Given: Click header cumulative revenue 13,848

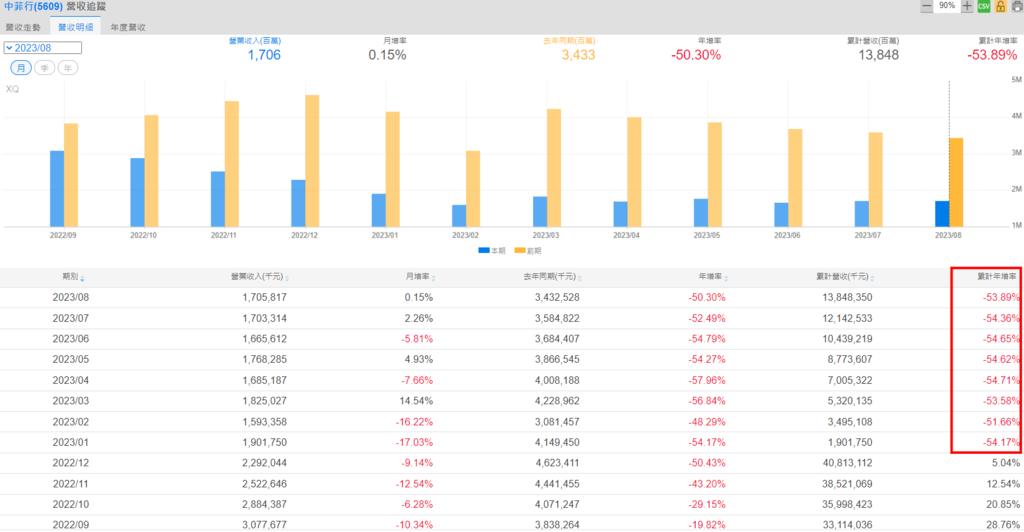Looking at the screenshot, I should 878,55.
